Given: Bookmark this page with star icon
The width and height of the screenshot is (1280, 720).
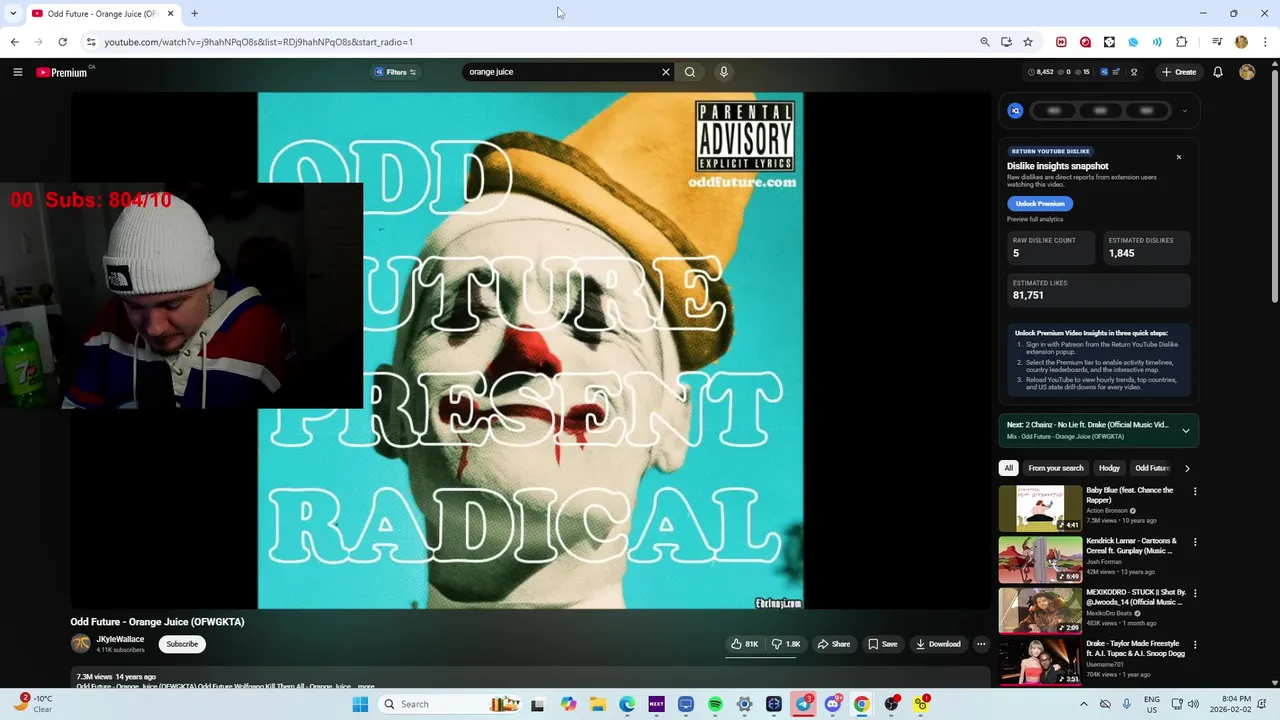Looking at the screenshot, I should pyautogui.click(x=1028, y=42).
